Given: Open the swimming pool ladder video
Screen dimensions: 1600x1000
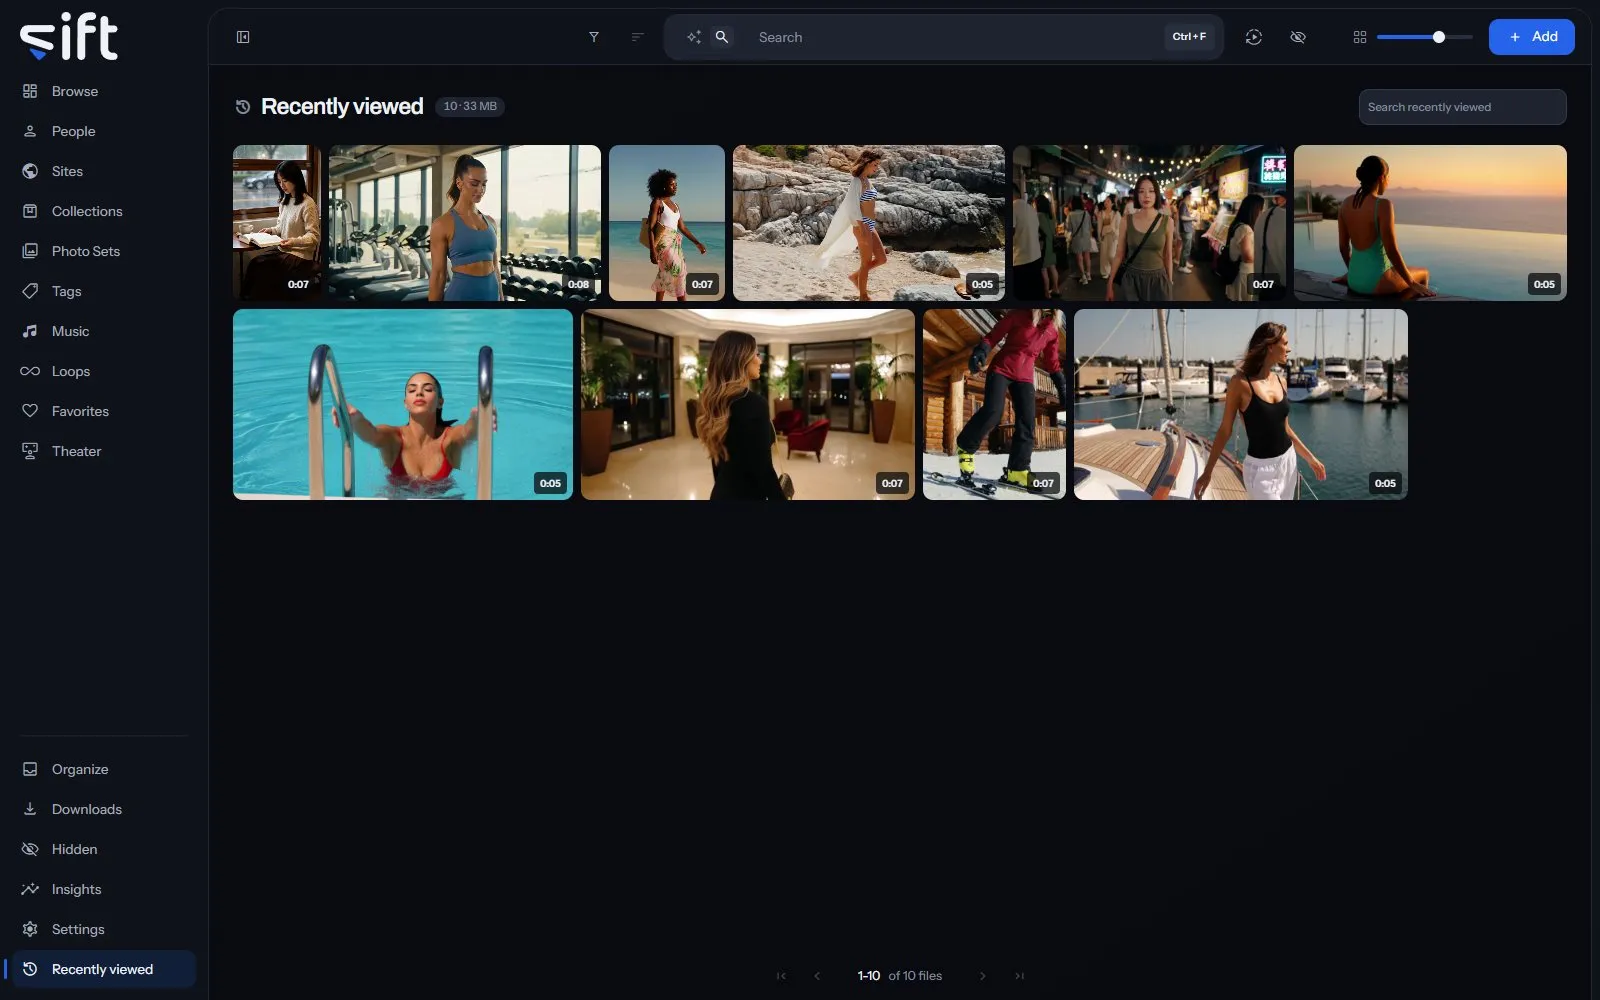Looking at the screenshot, I should [403, 404].
